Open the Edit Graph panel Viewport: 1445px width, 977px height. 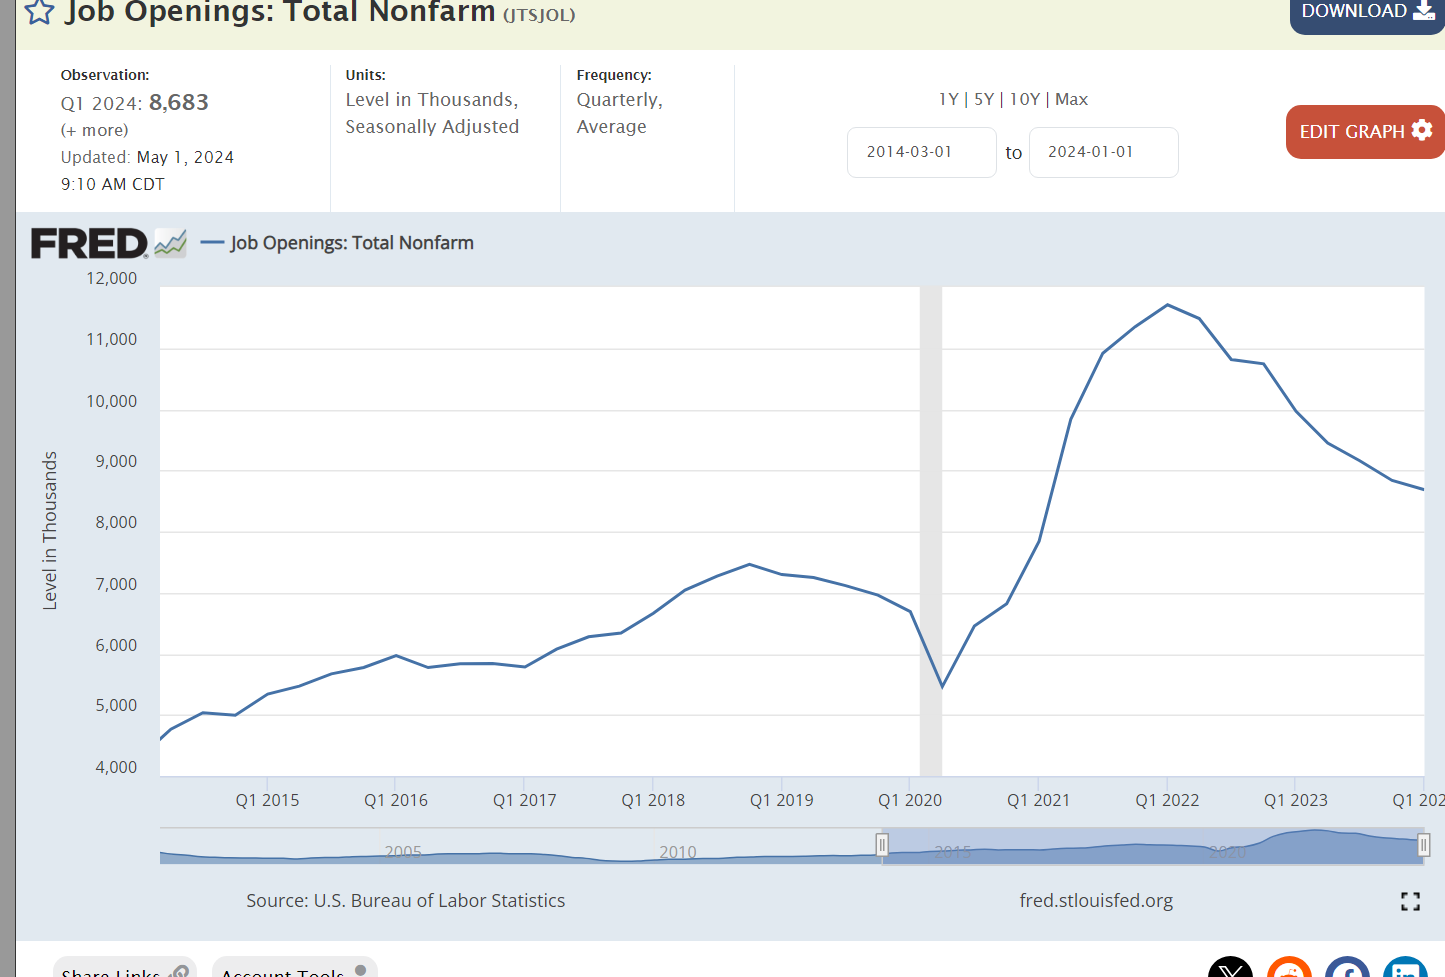coord(1365,132)
